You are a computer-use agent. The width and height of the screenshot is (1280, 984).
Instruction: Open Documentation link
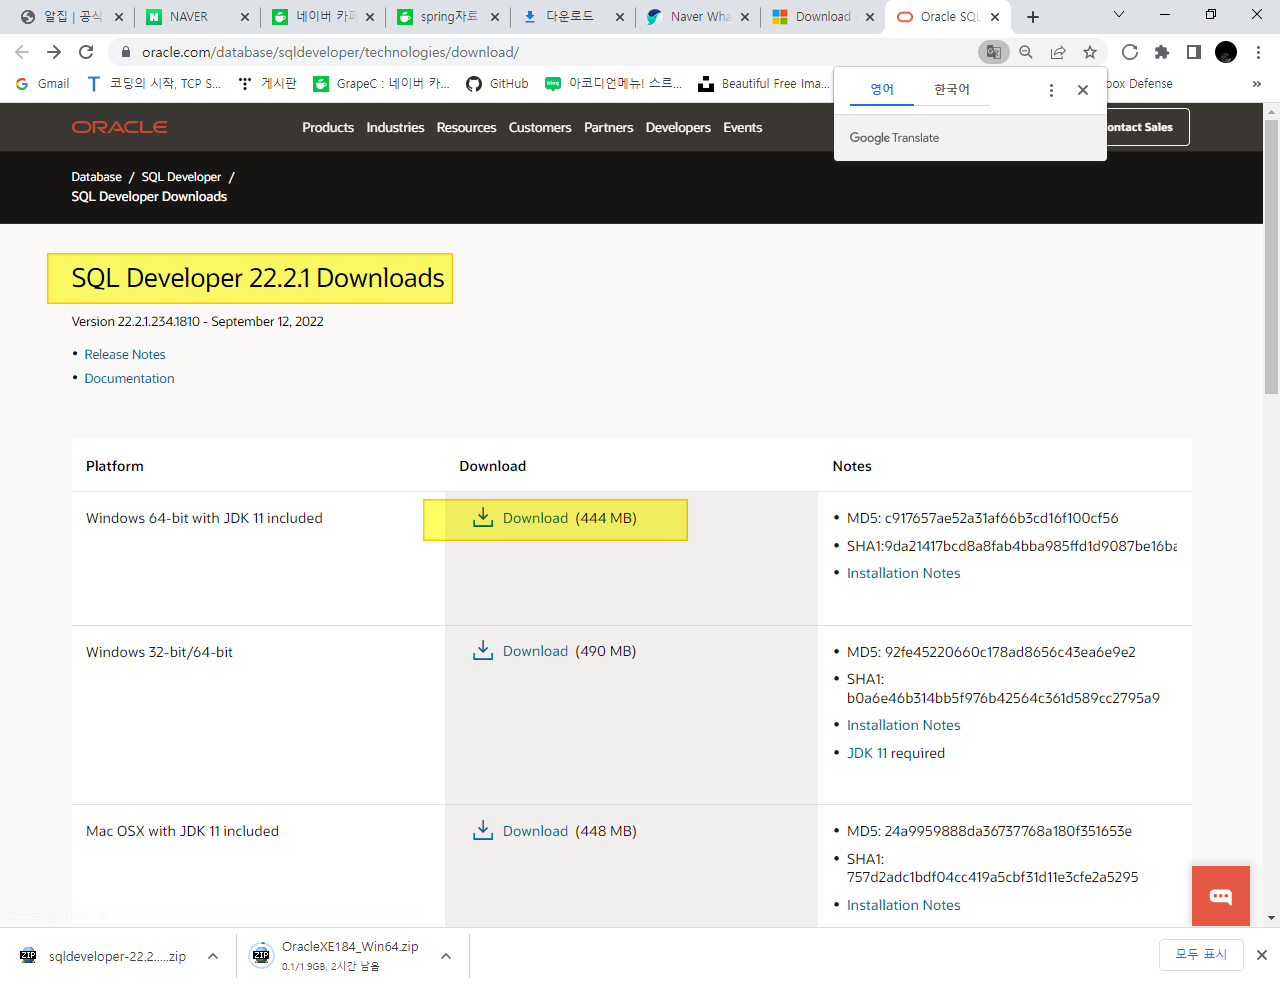point(129,379)
